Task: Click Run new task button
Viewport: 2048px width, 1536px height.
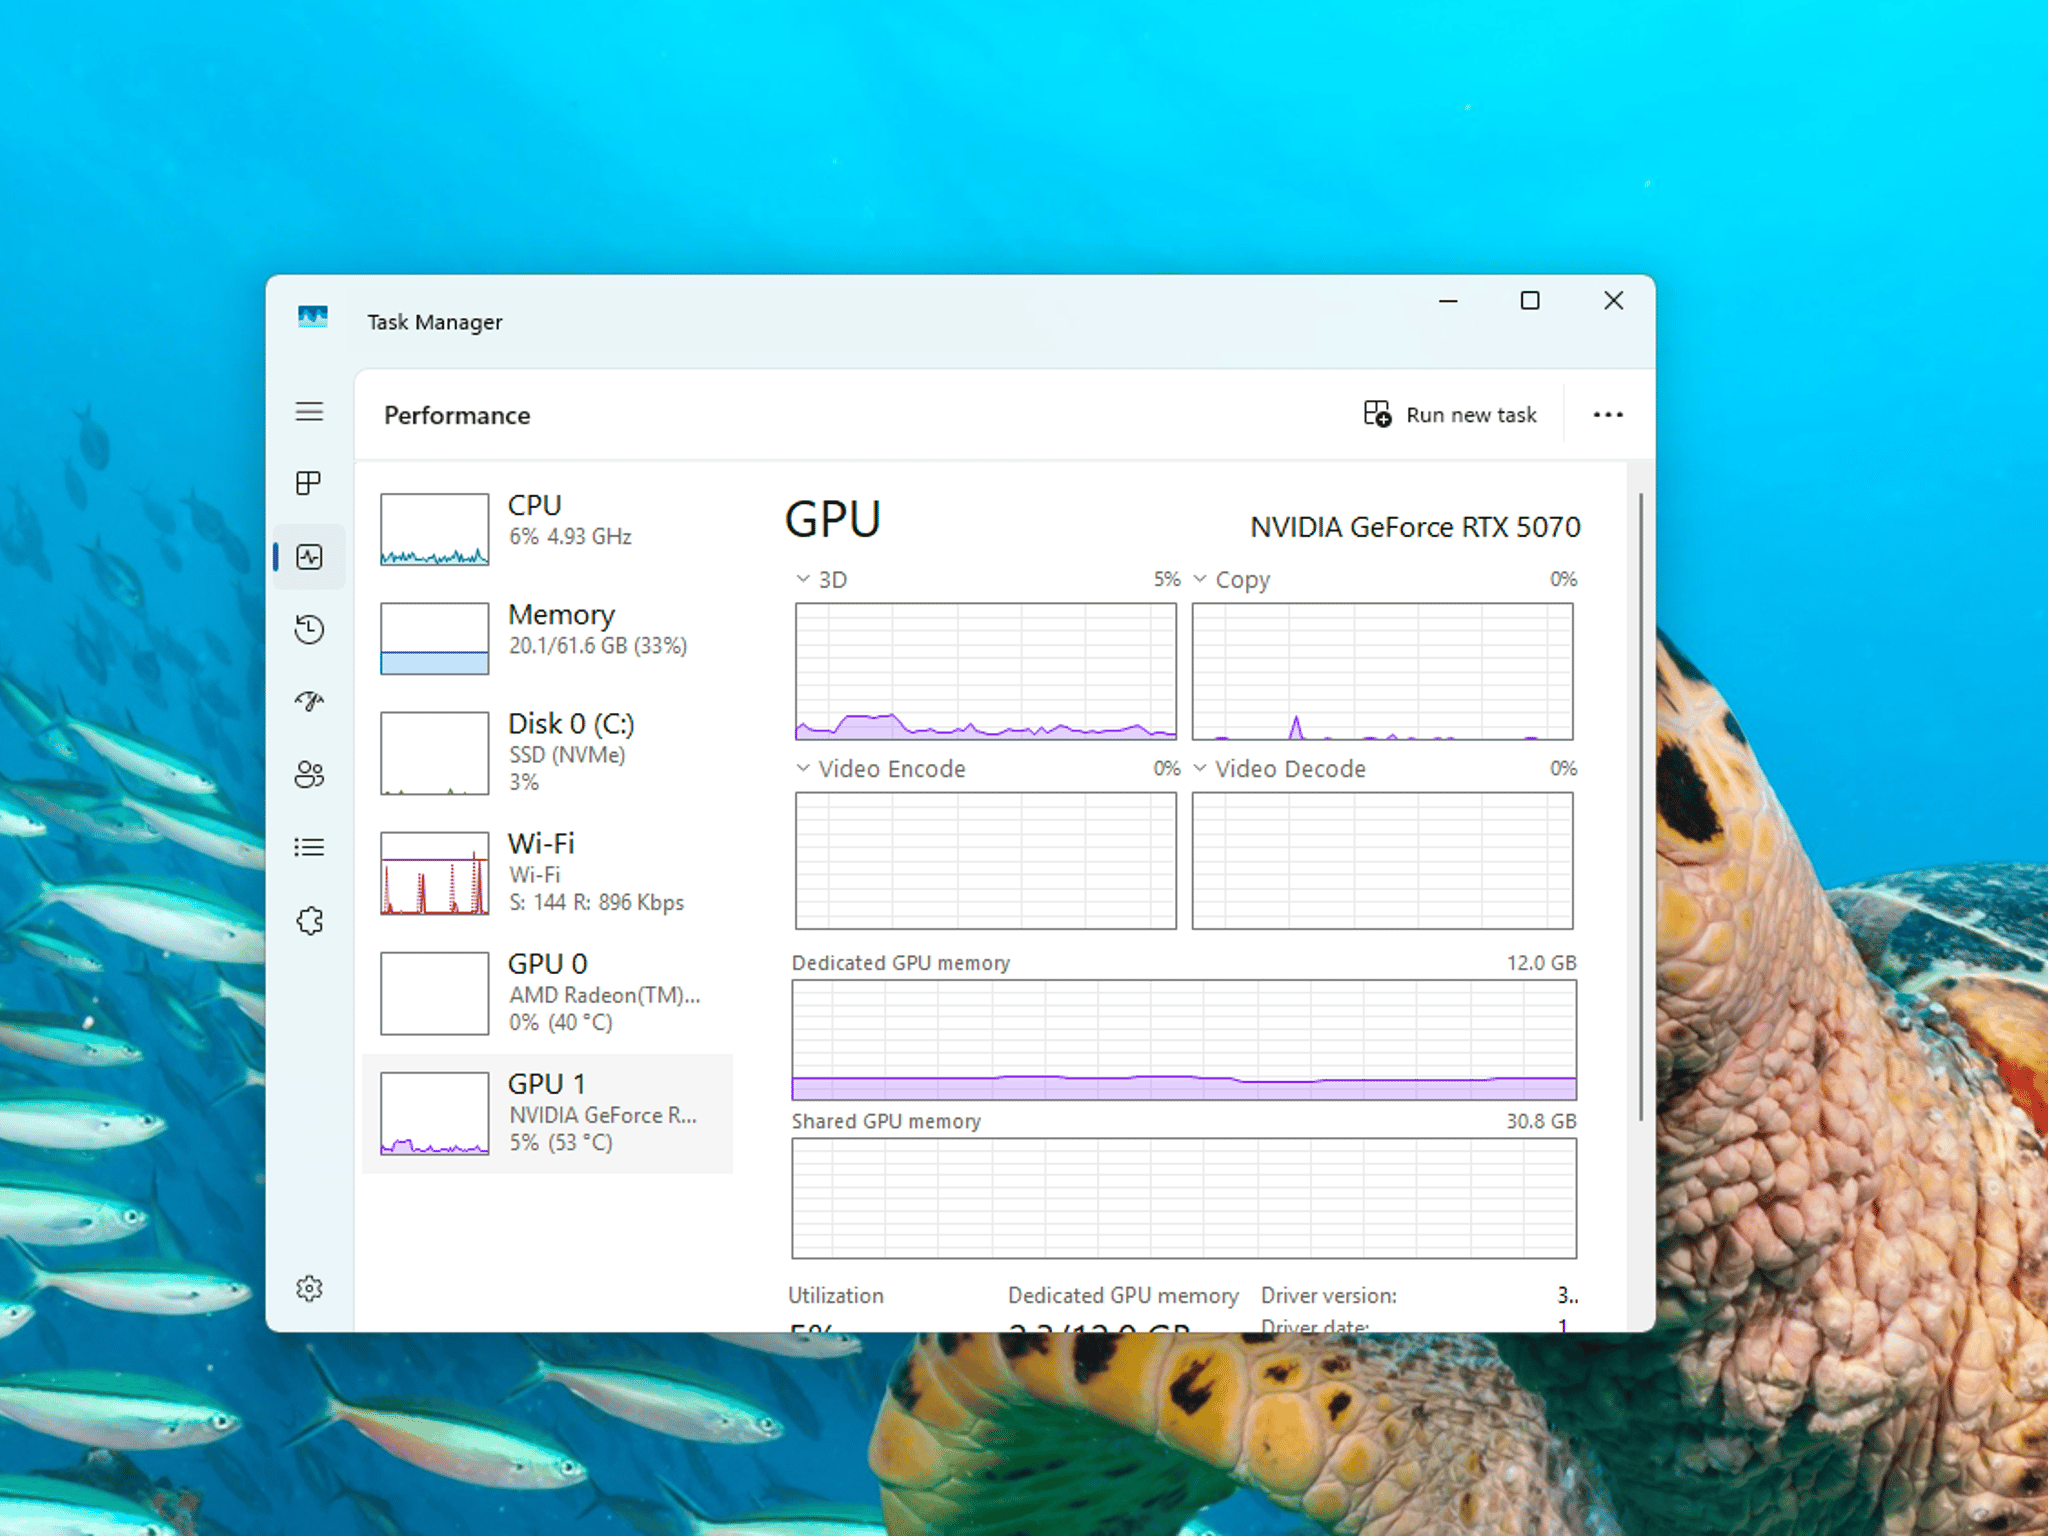Action: (x=1450, y=415)
